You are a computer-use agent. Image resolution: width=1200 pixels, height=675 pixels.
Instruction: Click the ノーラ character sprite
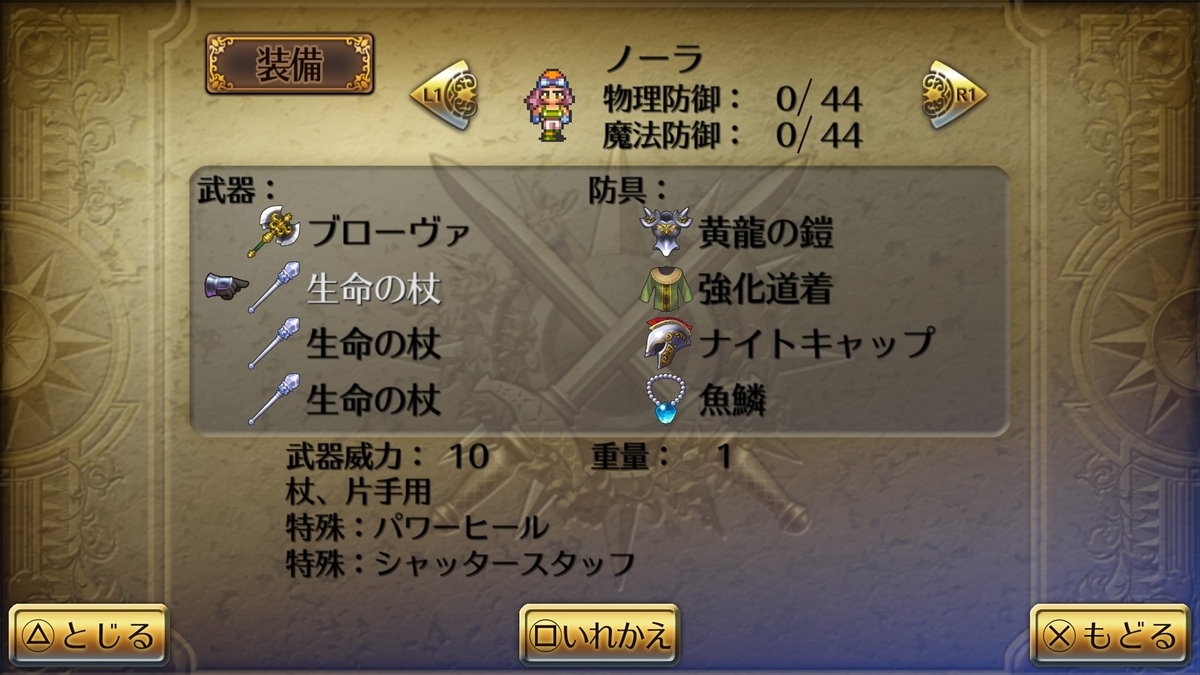coord(550,104)
